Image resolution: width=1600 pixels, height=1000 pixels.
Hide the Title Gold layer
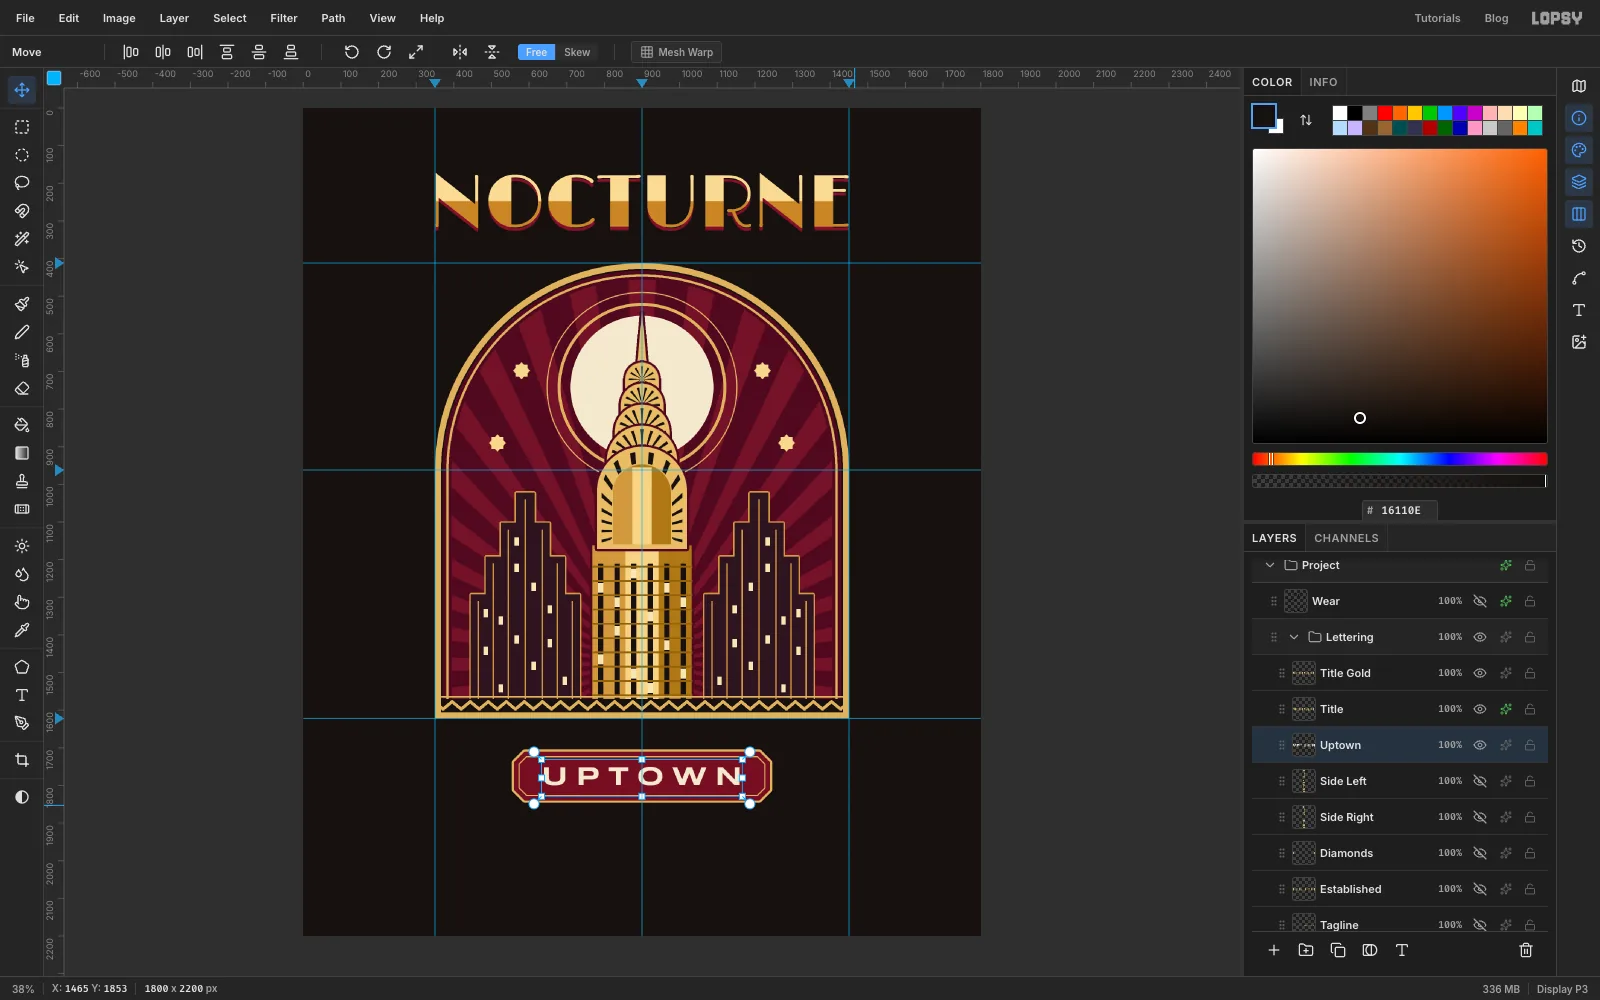[x=1480, y=673]
